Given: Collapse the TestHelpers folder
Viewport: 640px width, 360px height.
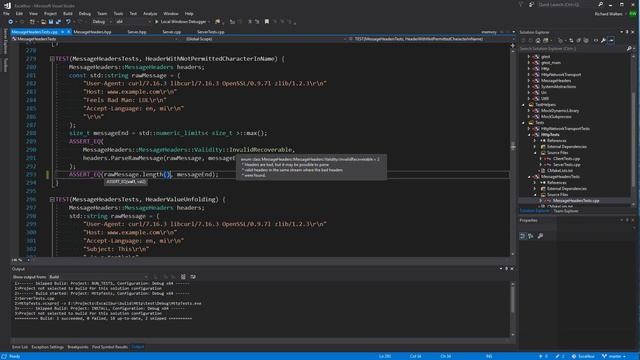Looking at the screenshot, I should click(524, 105).
